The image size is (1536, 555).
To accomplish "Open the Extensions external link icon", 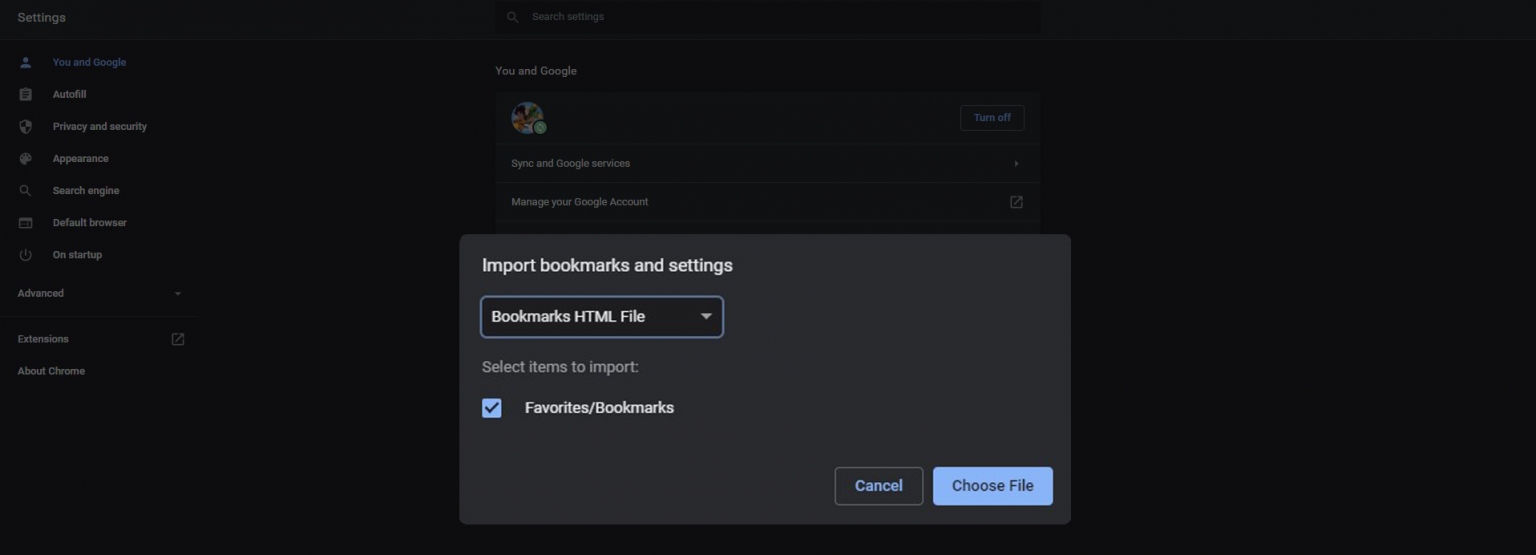I will [x=178, y=339].
